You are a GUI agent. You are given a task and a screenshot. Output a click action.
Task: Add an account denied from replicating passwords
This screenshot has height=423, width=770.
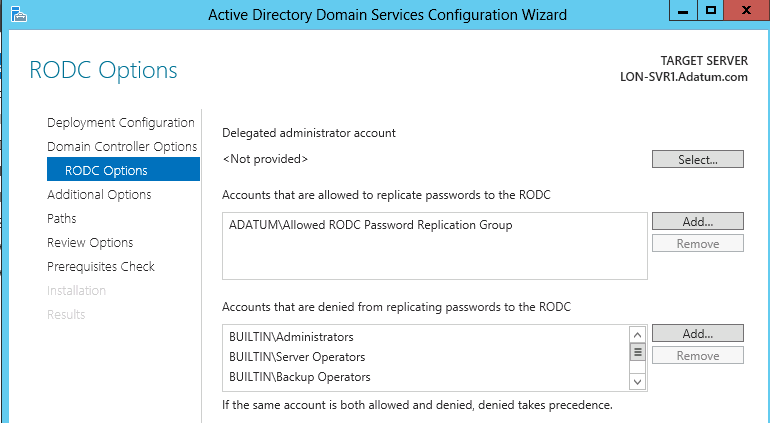pos(697,333)
